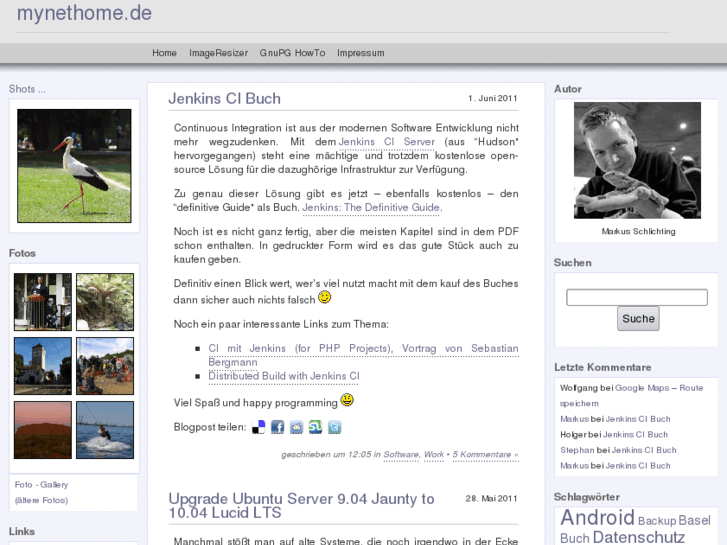727x545 pixels.
Task: Open the stork photo under Shots
Action: point(74,166)
